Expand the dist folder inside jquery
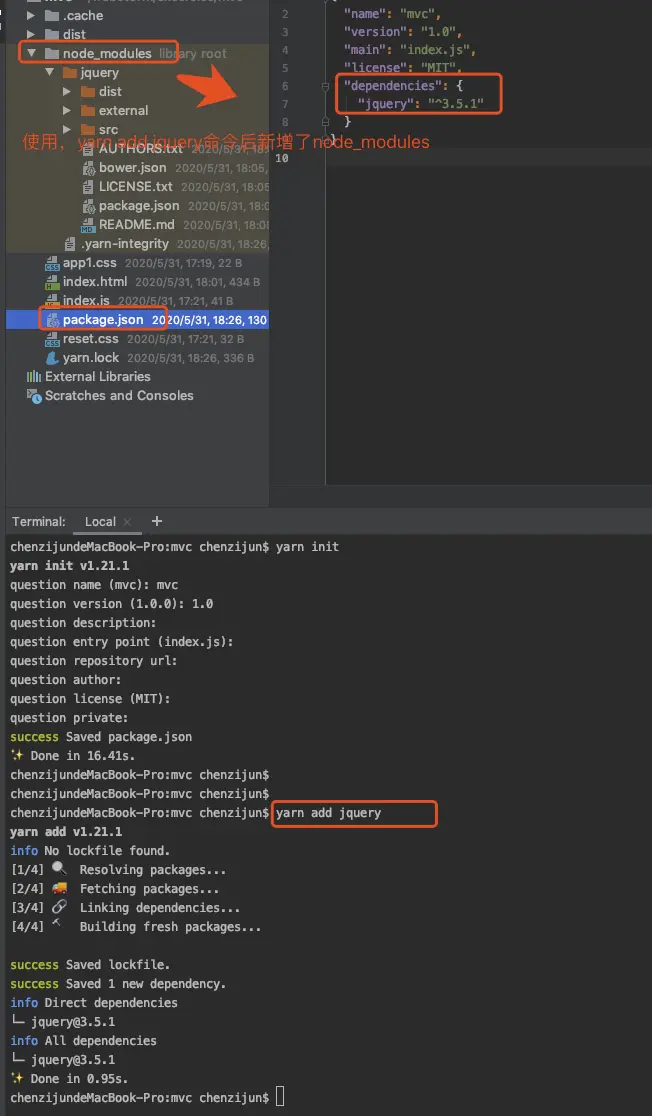 67,92
